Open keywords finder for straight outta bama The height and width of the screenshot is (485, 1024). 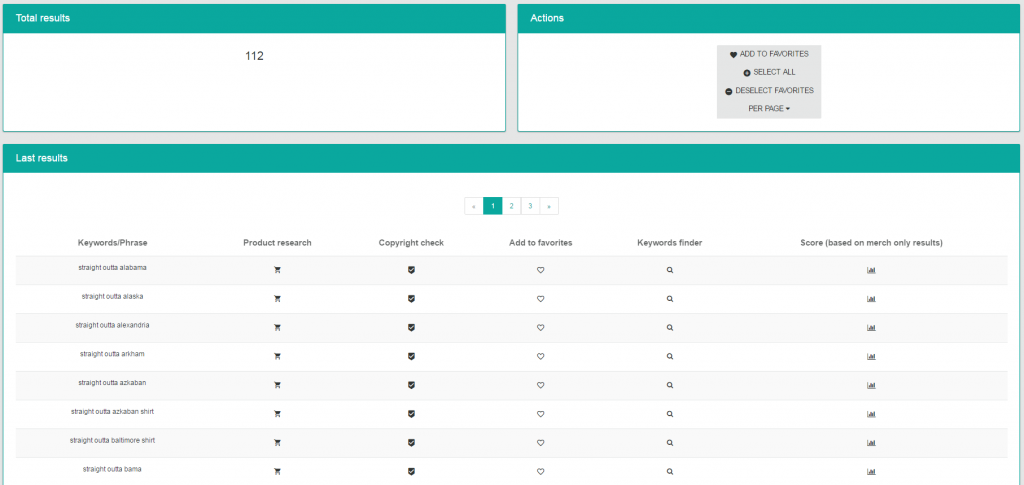(x=669, y=471)
